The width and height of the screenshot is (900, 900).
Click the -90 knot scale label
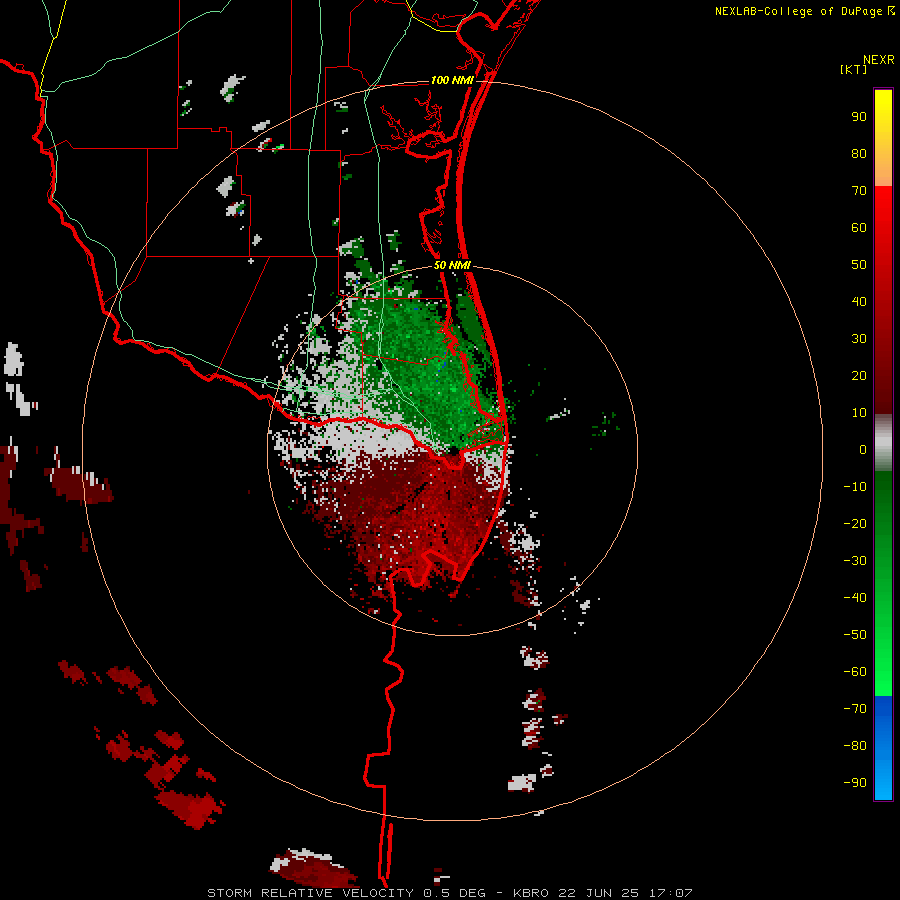[855, 782]
